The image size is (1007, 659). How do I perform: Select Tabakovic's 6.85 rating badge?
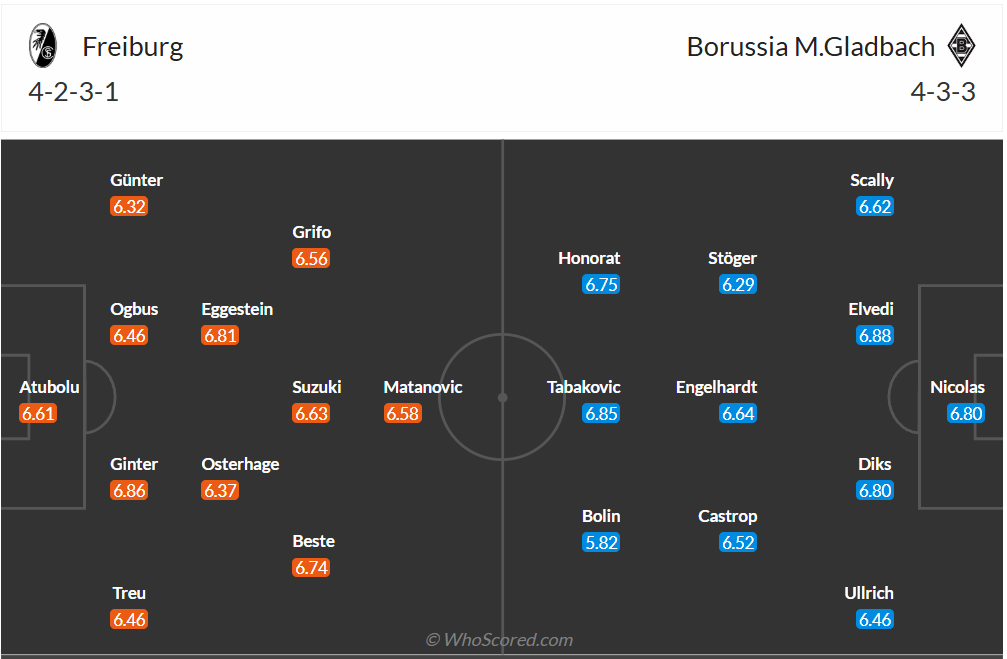click(602, 413)
